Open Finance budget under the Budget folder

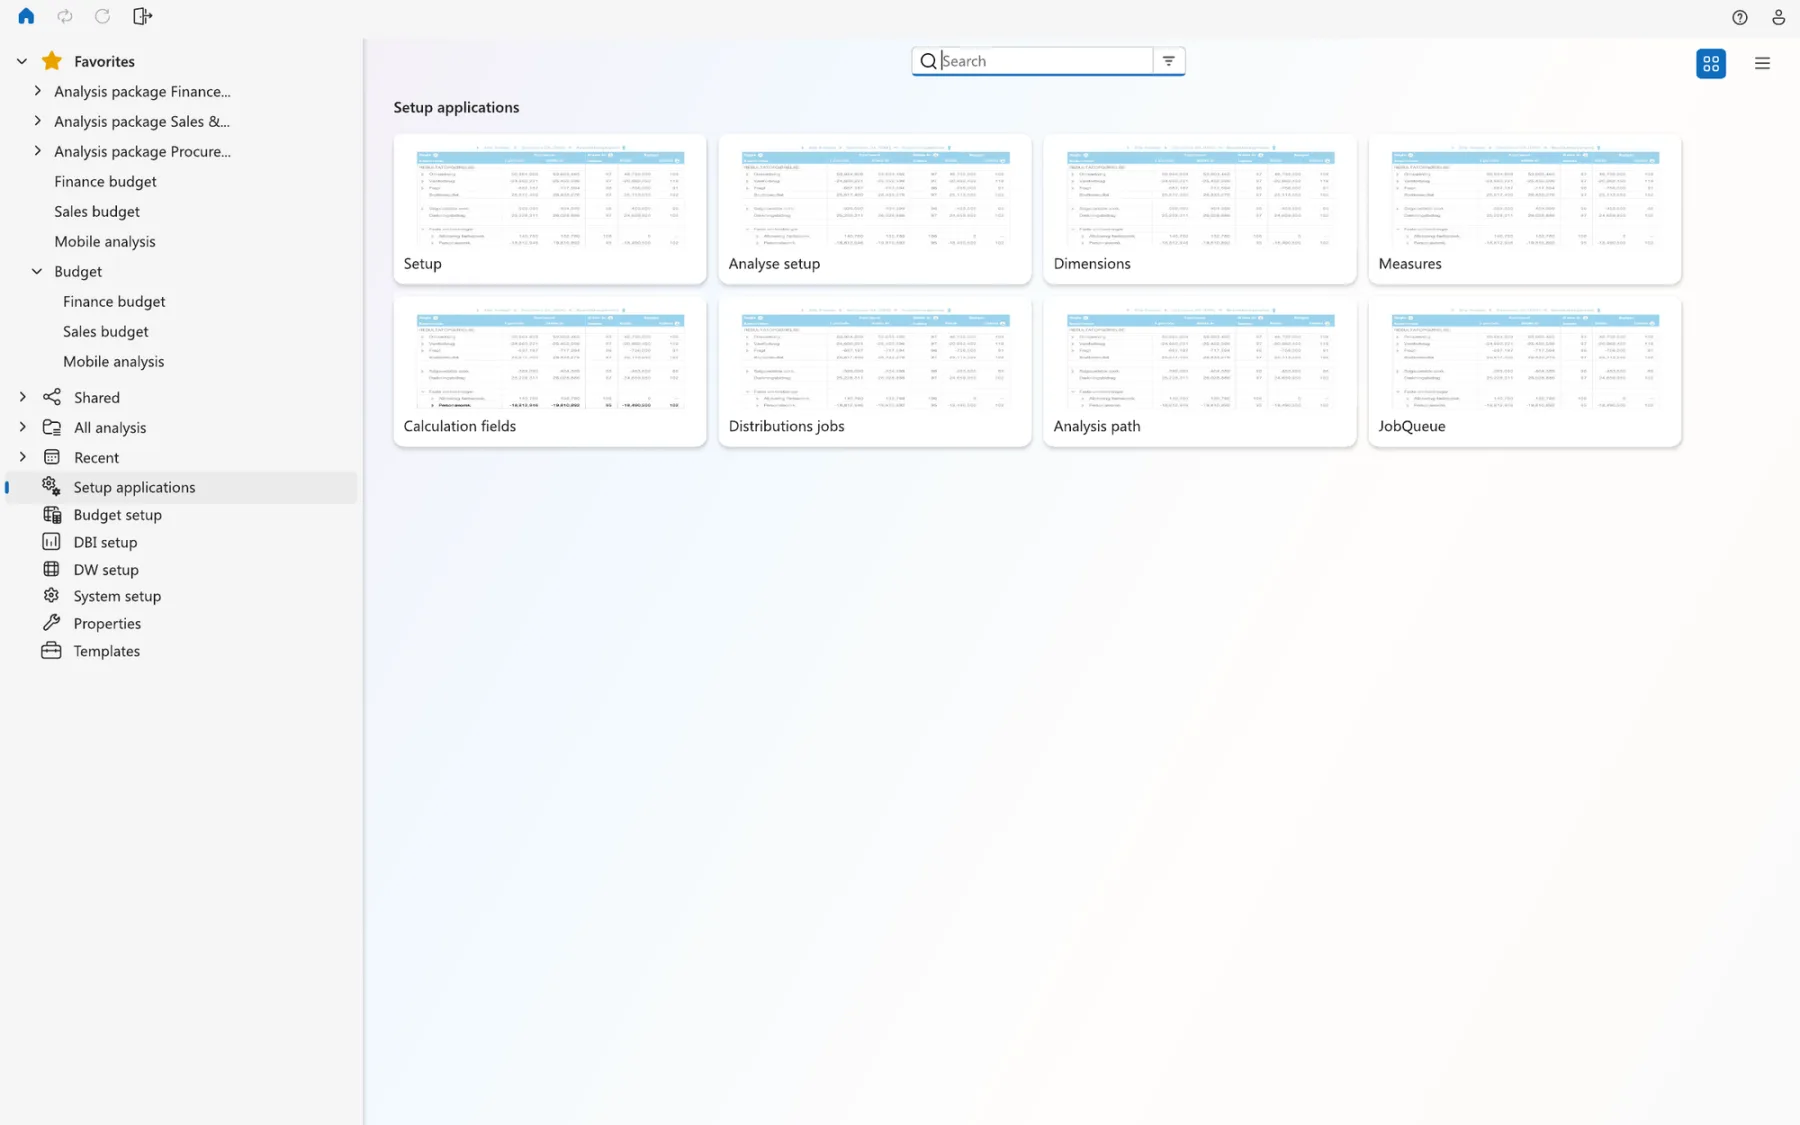tap(114, 301)
